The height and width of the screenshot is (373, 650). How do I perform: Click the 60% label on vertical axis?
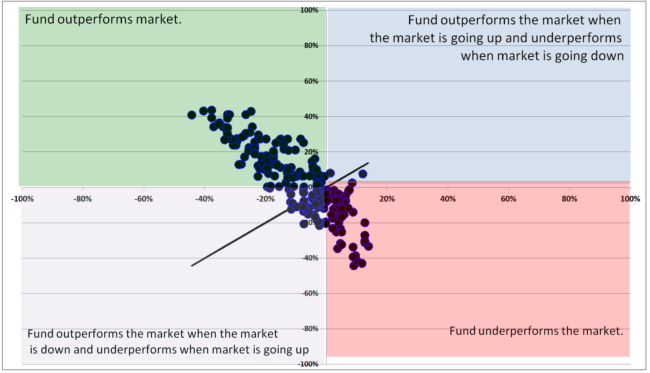click(x=311, y=81)
